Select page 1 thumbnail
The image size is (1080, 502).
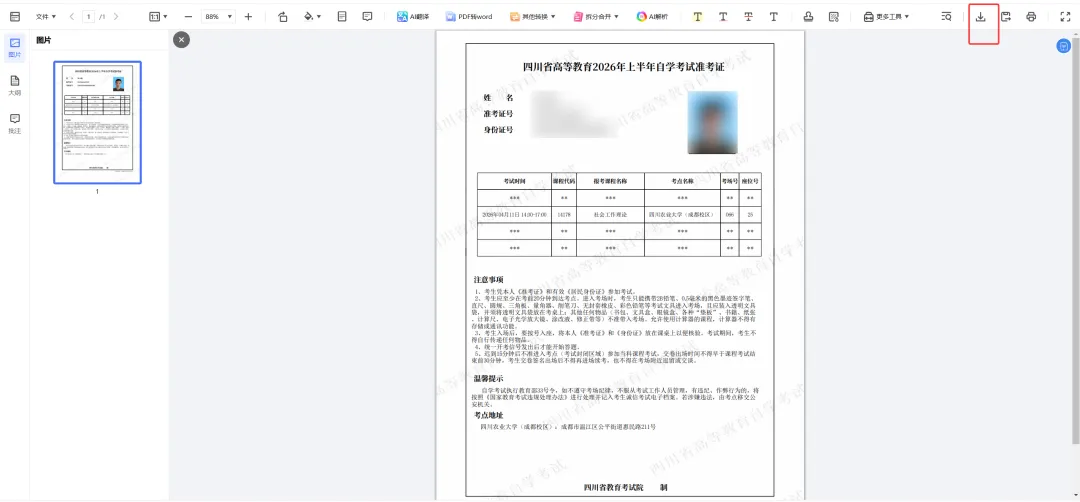point(97,123)
